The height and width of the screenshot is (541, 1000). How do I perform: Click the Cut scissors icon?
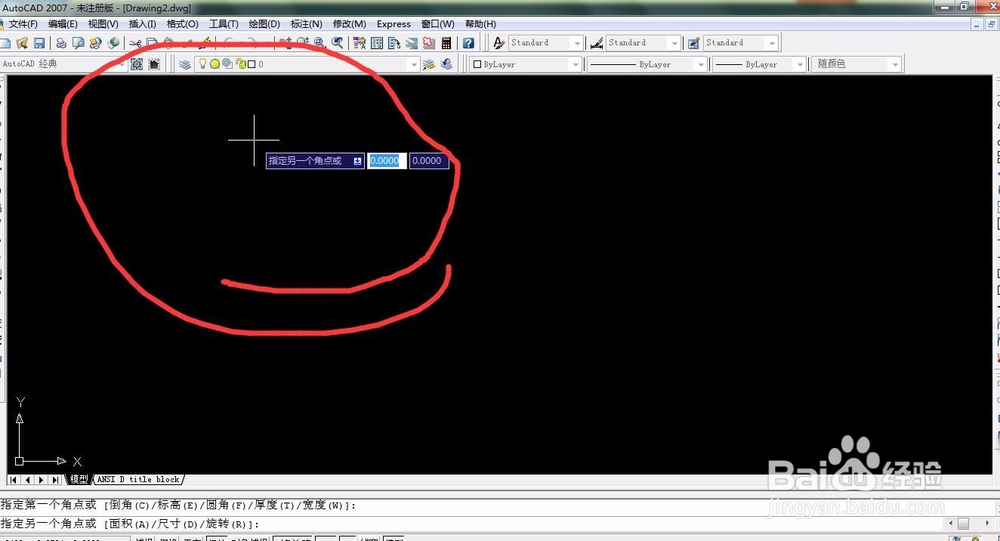pos(135,43)
